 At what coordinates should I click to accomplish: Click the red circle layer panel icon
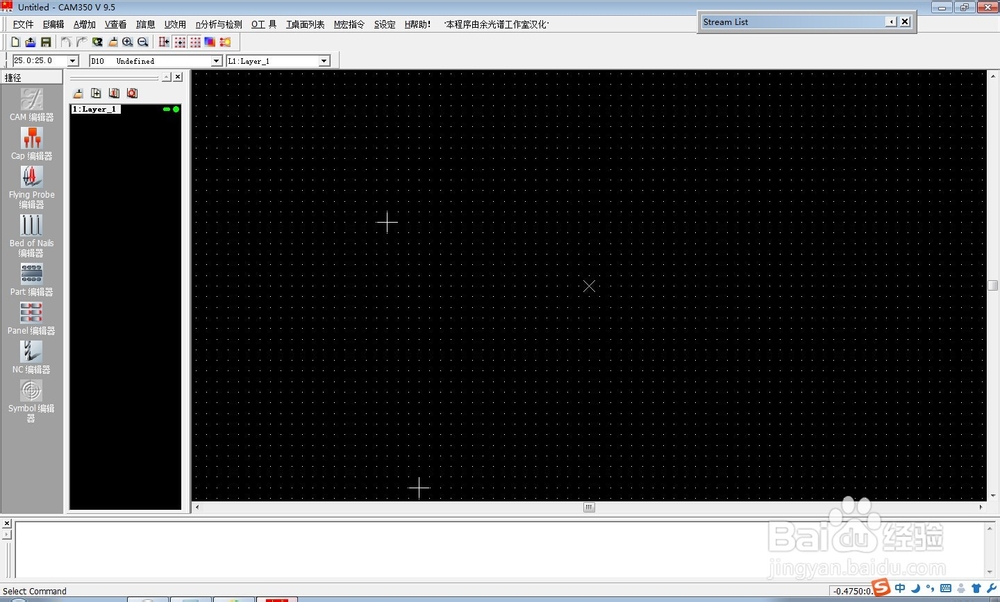(132, 93)
